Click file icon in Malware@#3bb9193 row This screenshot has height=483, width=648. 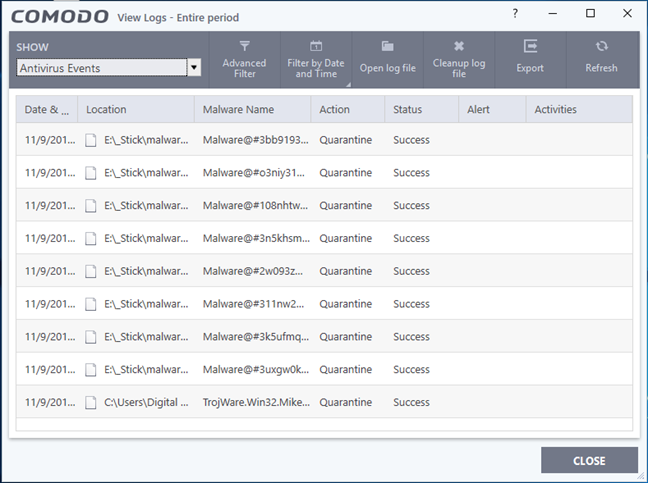91,140
